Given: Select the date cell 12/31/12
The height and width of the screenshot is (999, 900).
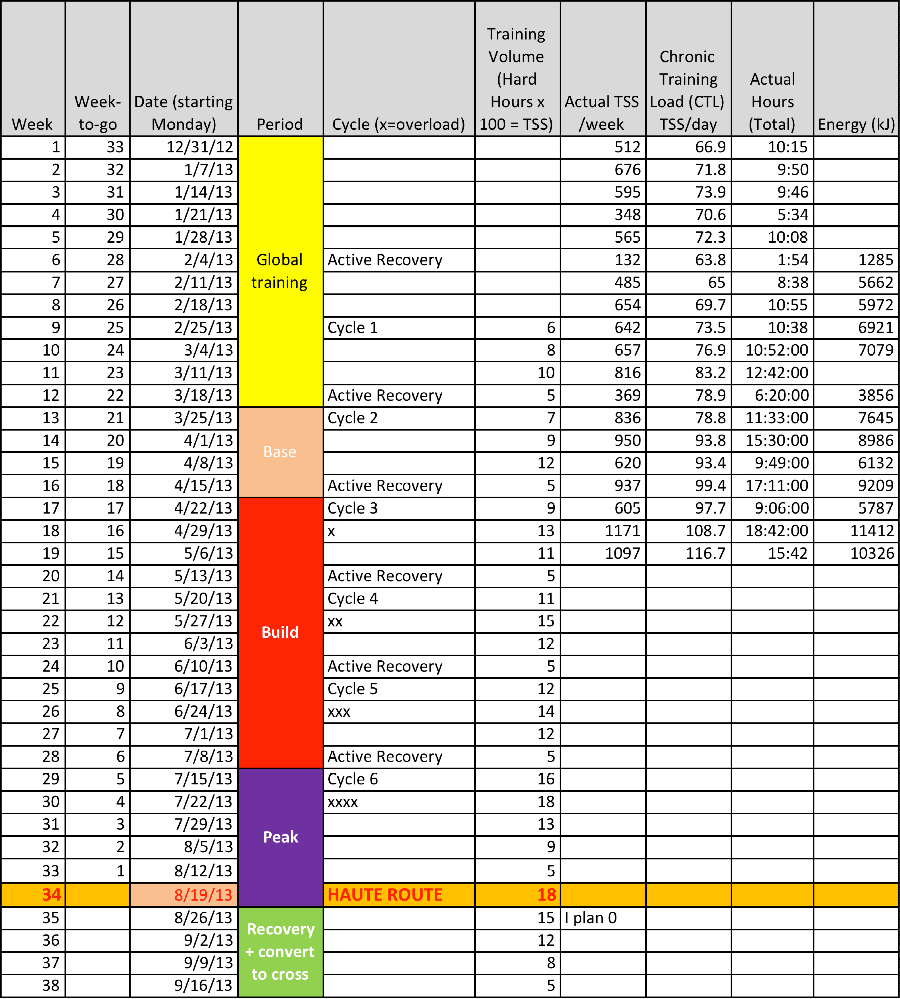Looking at the screenshot, I should 195,146.
